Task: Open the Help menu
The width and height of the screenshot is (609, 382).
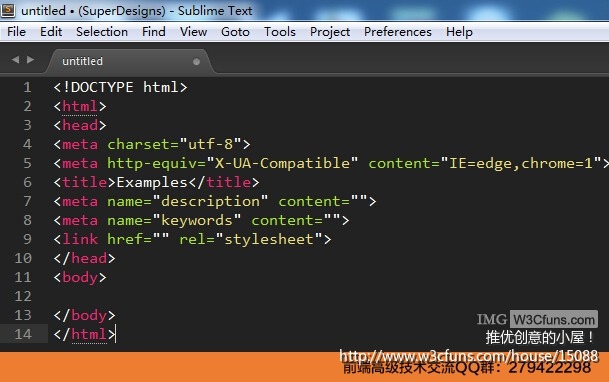Action: [459, 32]
